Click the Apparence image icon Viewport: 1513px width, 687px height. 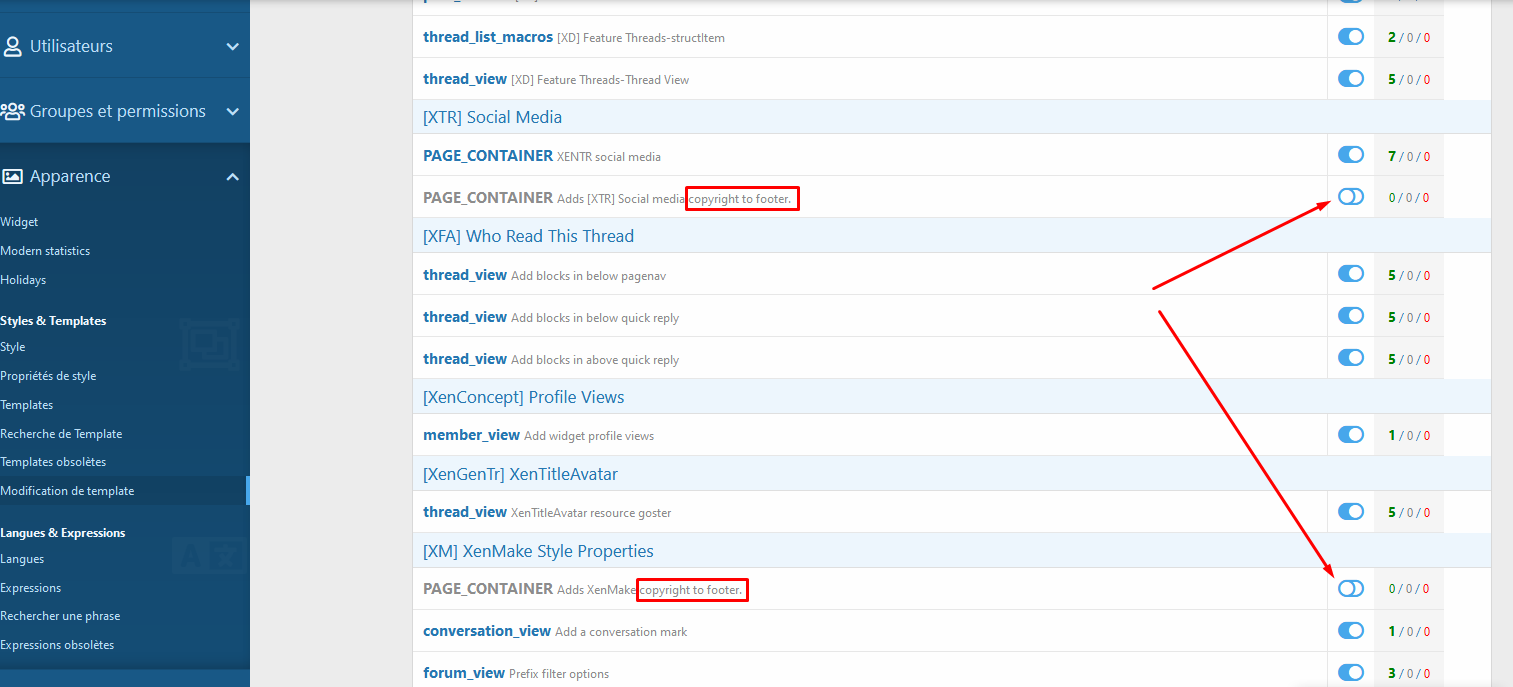coord(12,176)
